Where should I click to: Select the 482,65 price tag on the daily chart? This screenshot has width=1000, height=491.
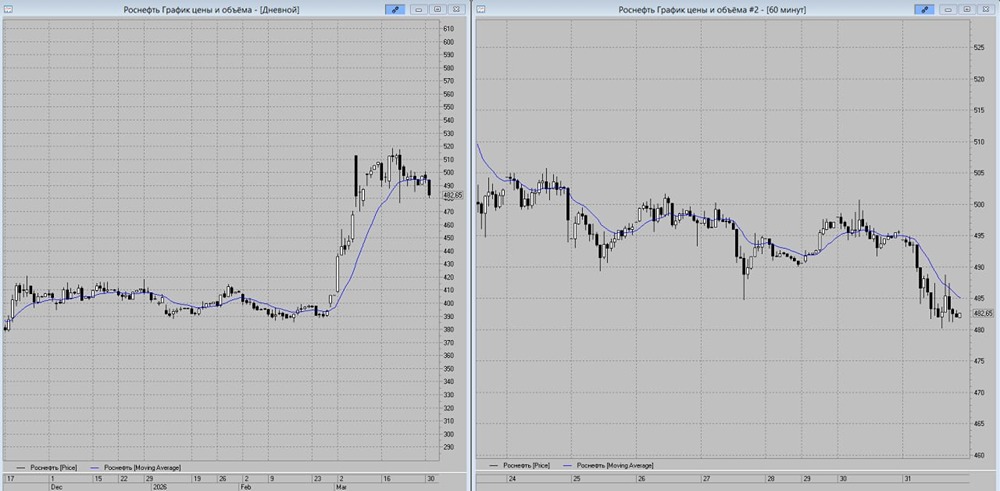[453, 196]
